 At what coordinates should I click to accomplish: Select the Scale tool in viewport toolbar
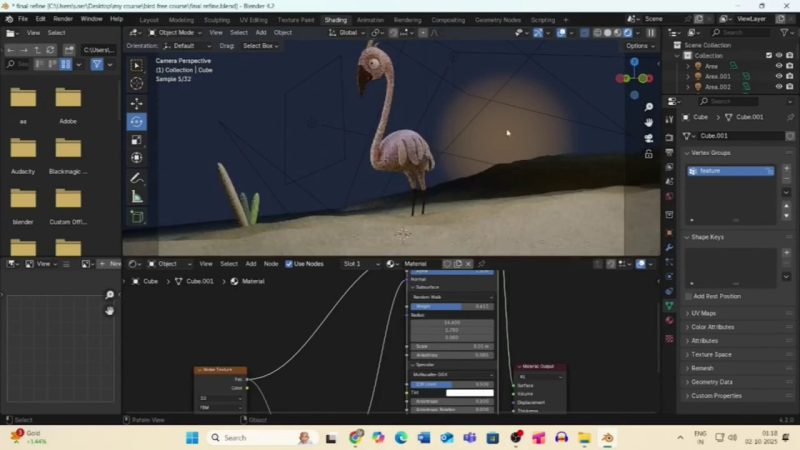(x=136, y=140)
